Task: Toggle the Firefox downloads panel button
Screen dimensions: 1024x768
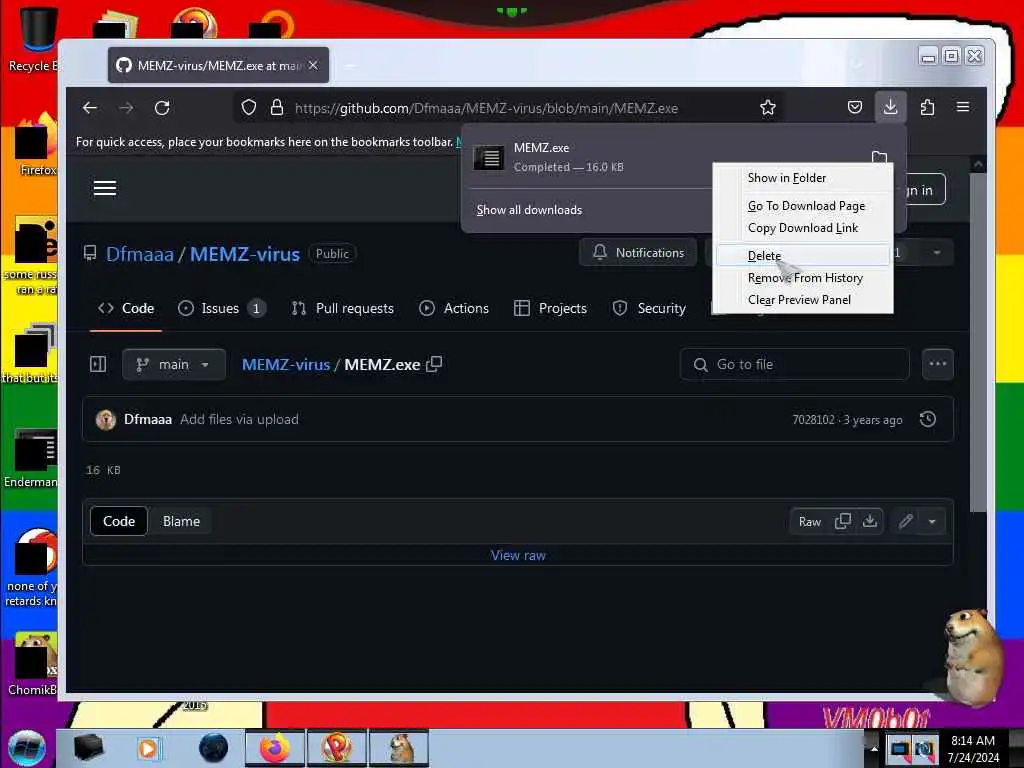Action: click(890, 106)
